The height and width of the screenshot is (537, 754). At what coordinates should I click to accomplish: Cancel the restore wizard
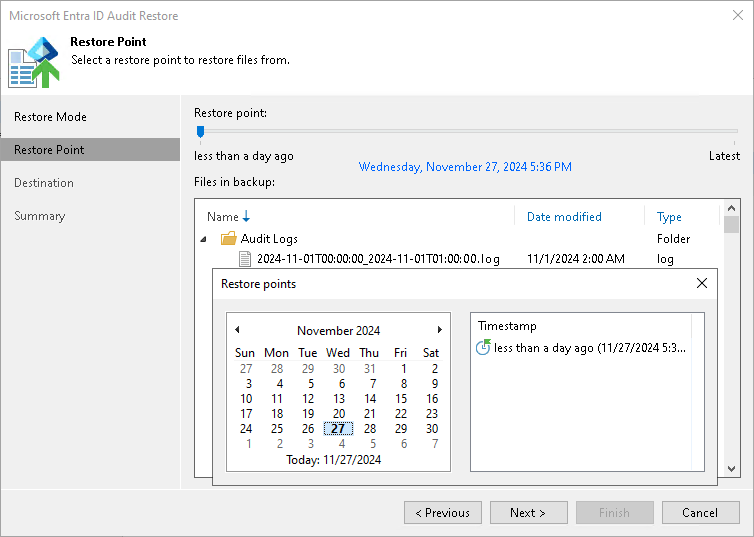pyautogui.click(x=701, y=512)
